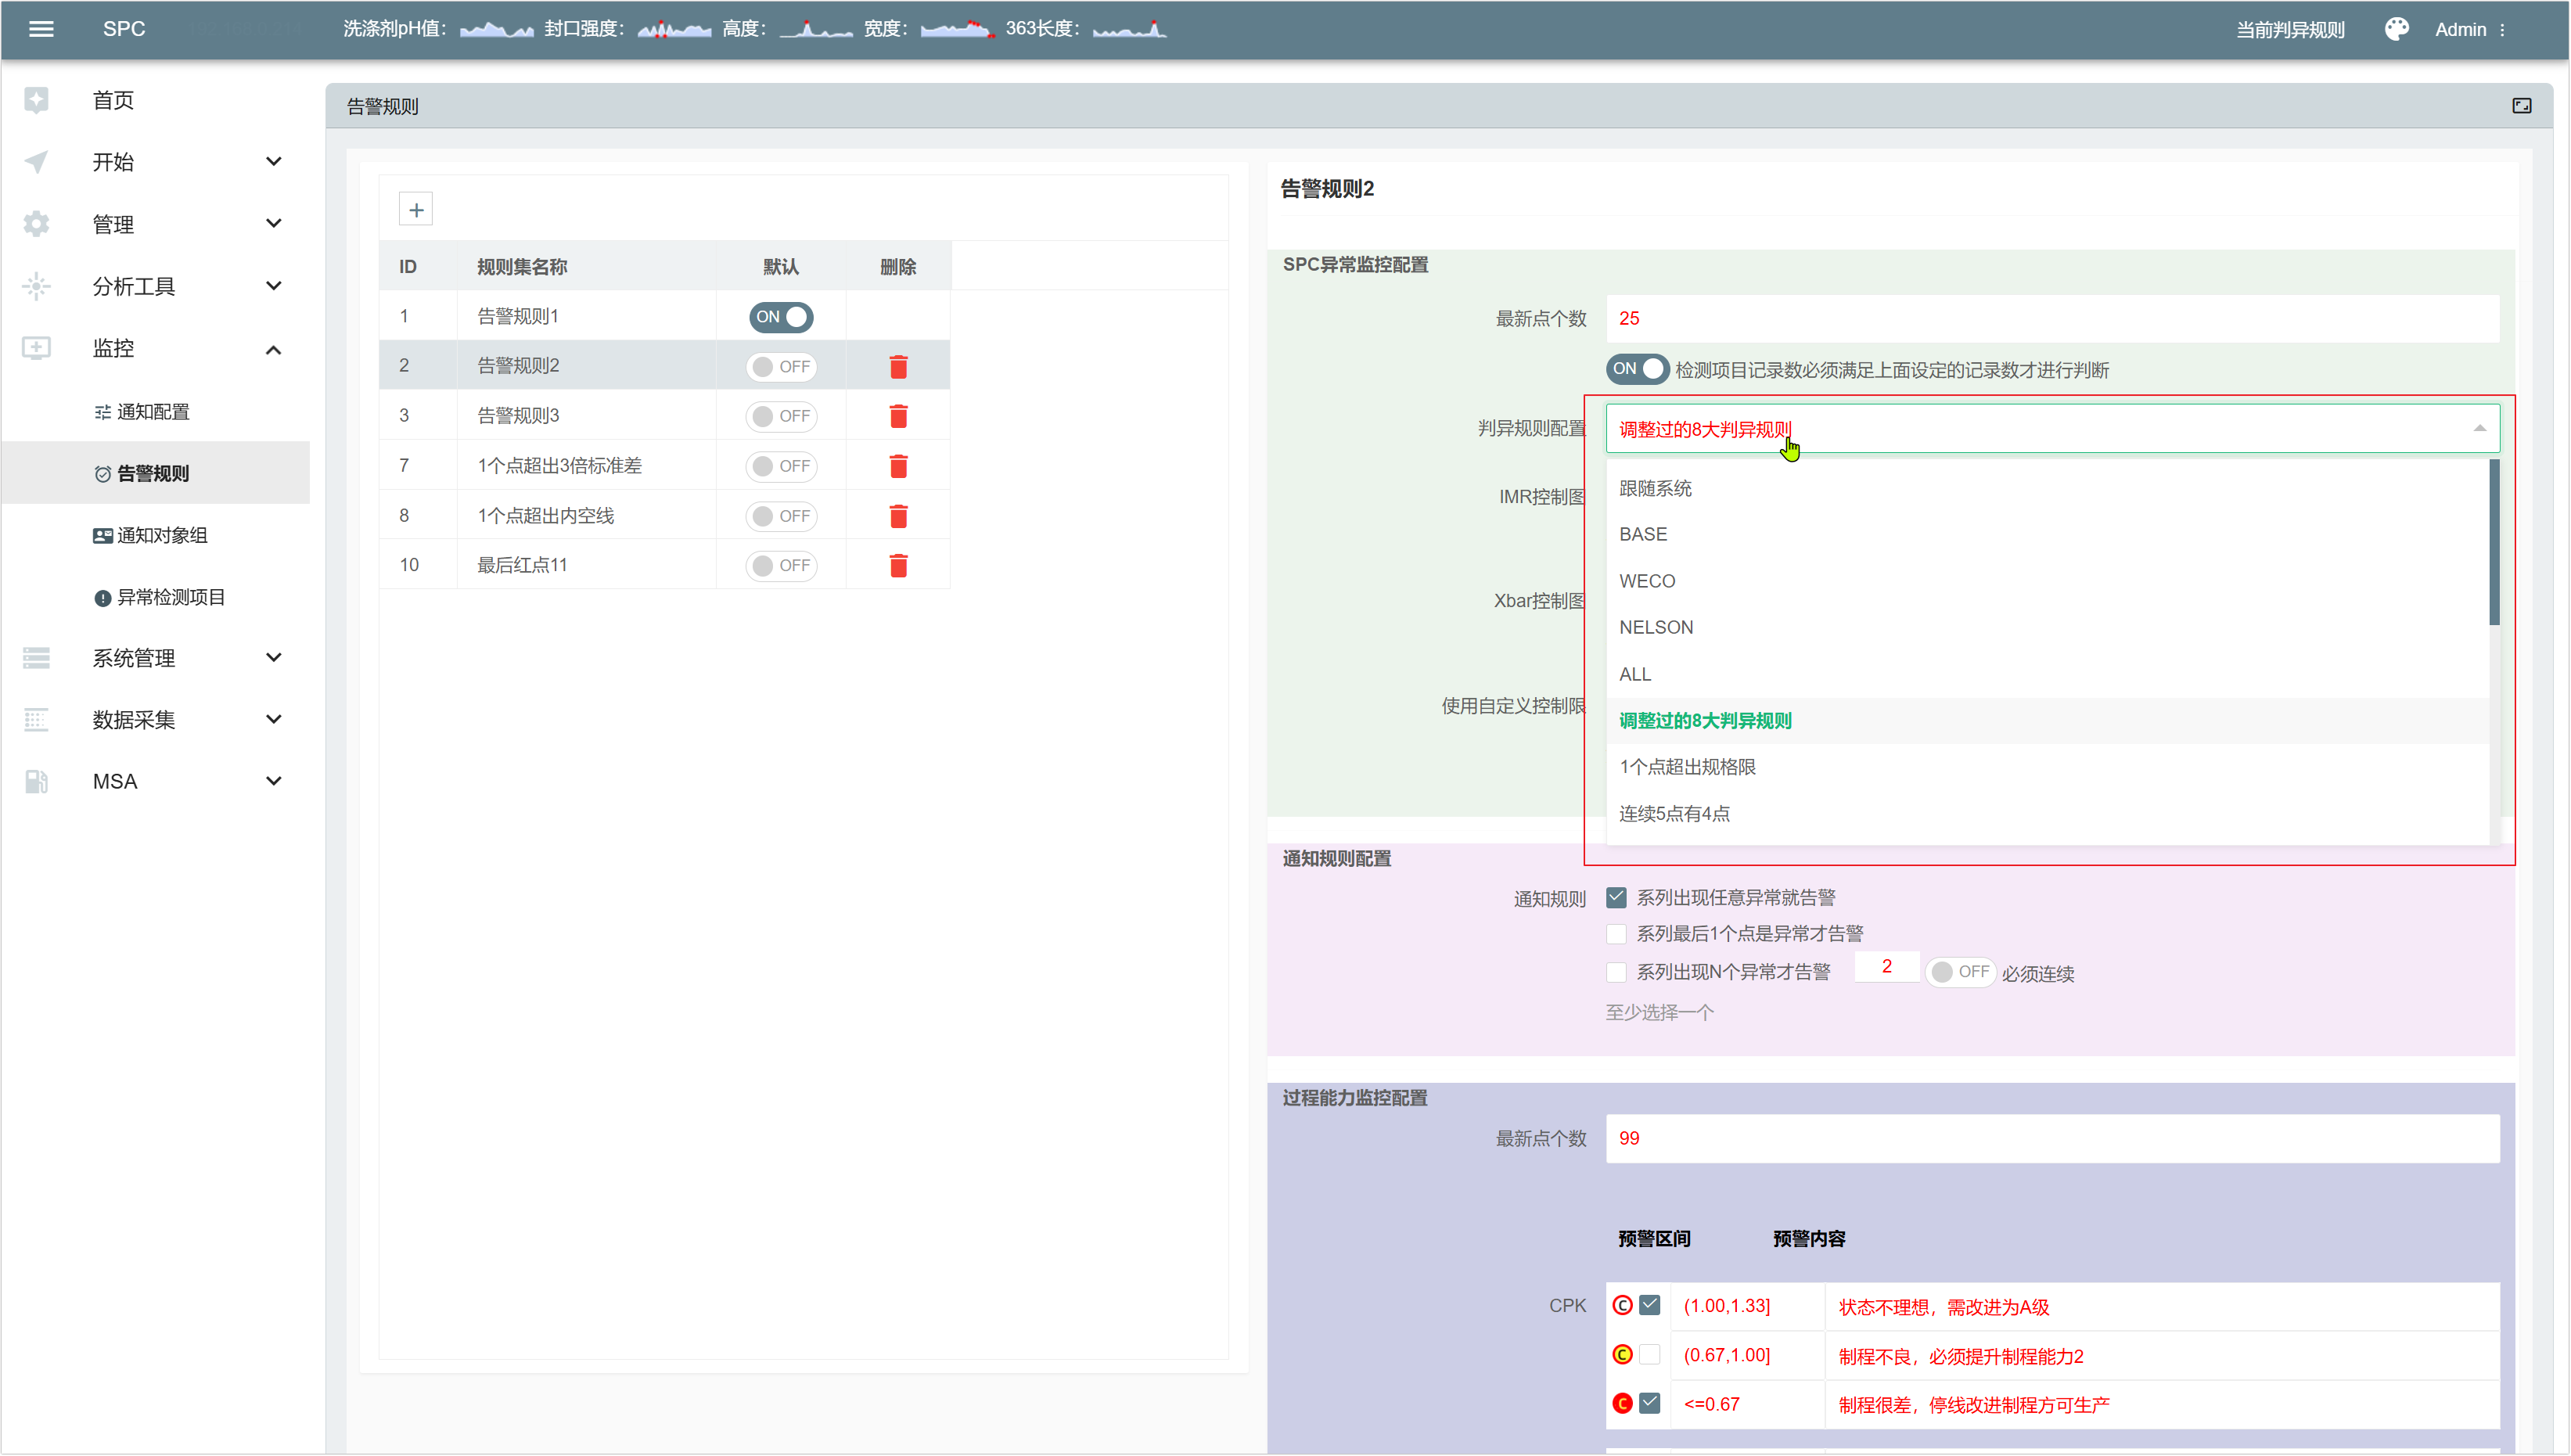Click the CPK <=0.67 solid red circle
This screenshot has height=1456, width=2571.
(x=1622, y=1404)
